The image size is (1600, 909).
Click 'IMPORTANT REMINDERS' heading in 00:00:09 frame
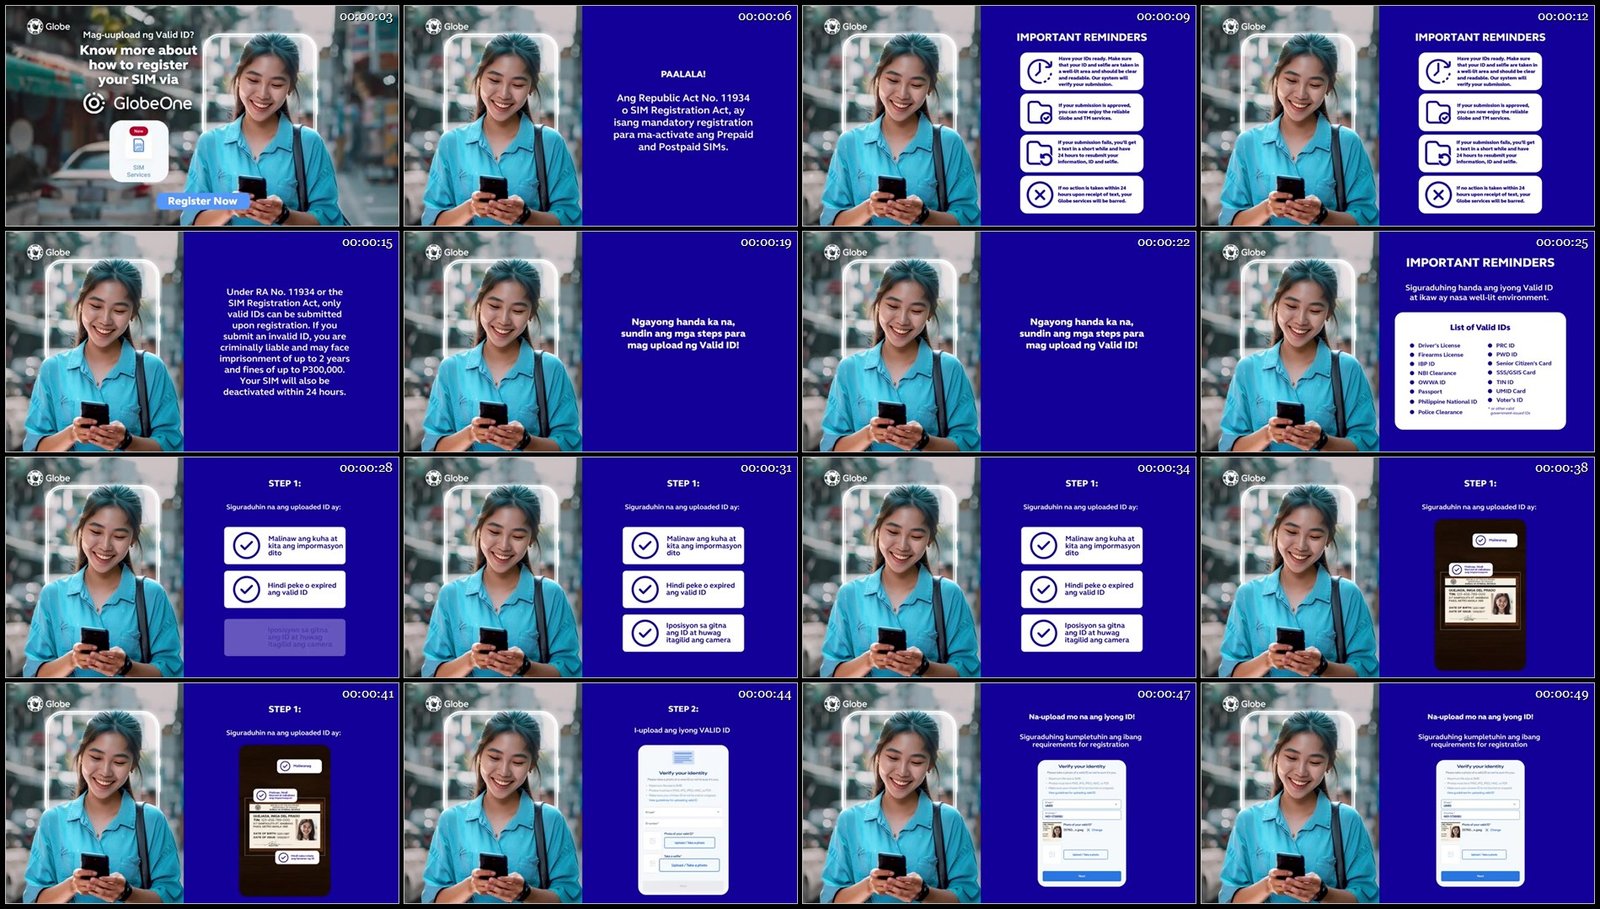click(x=1082, y=38)
